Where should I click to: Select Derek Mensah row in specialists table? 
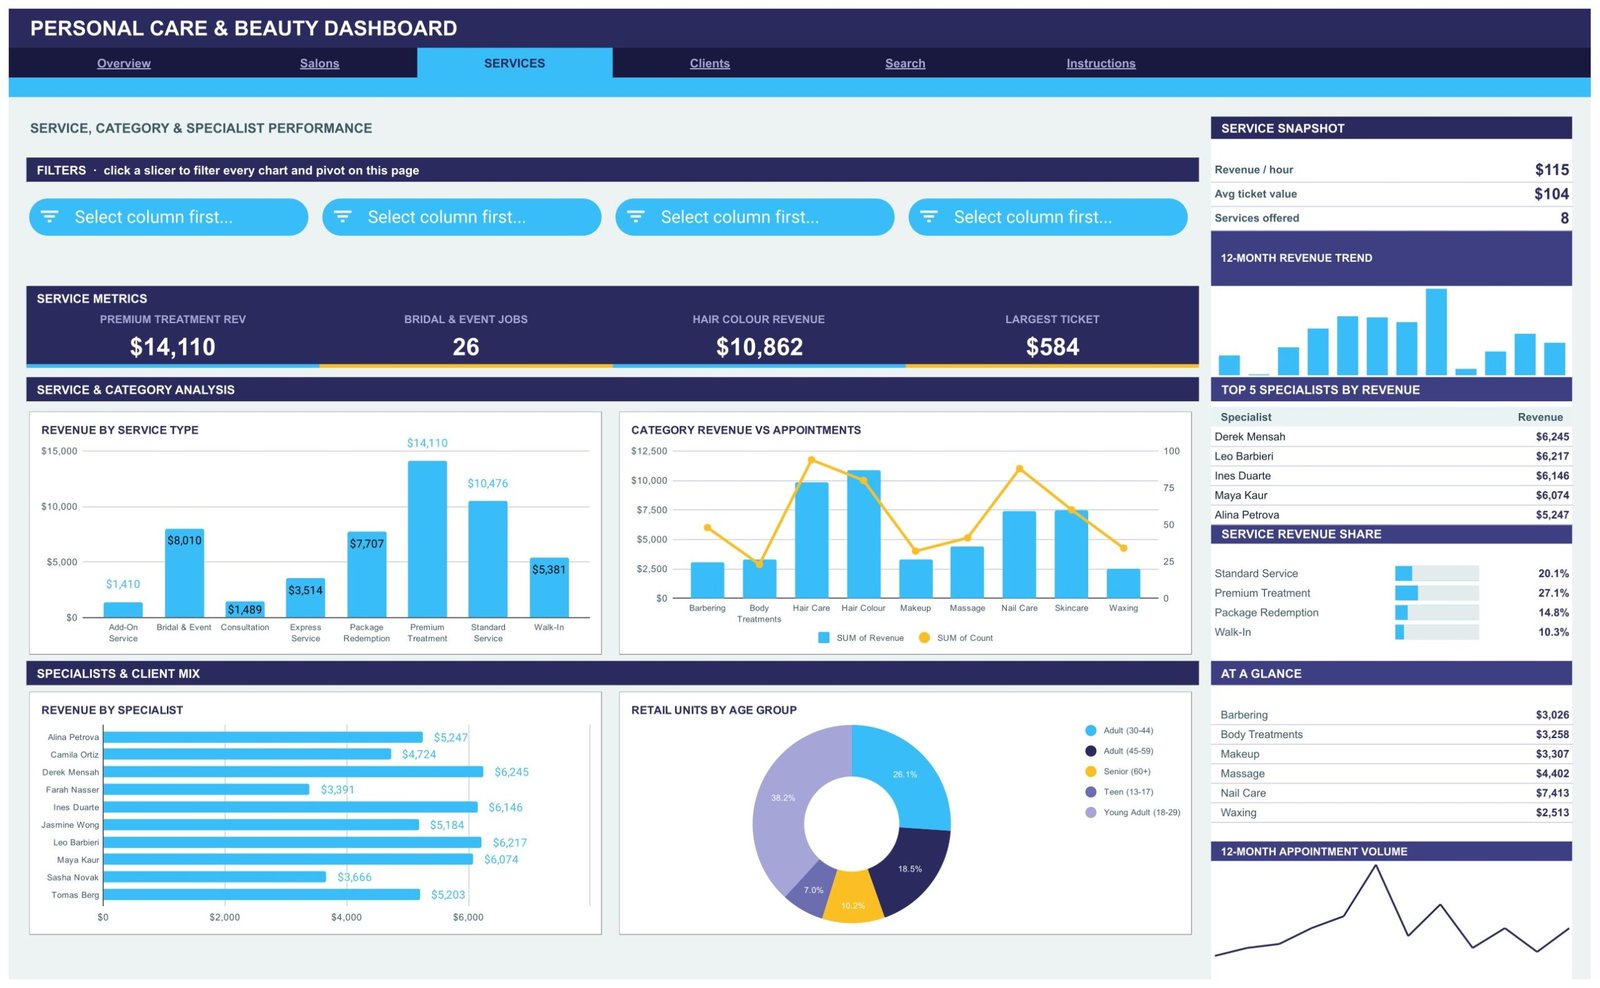1391,437
